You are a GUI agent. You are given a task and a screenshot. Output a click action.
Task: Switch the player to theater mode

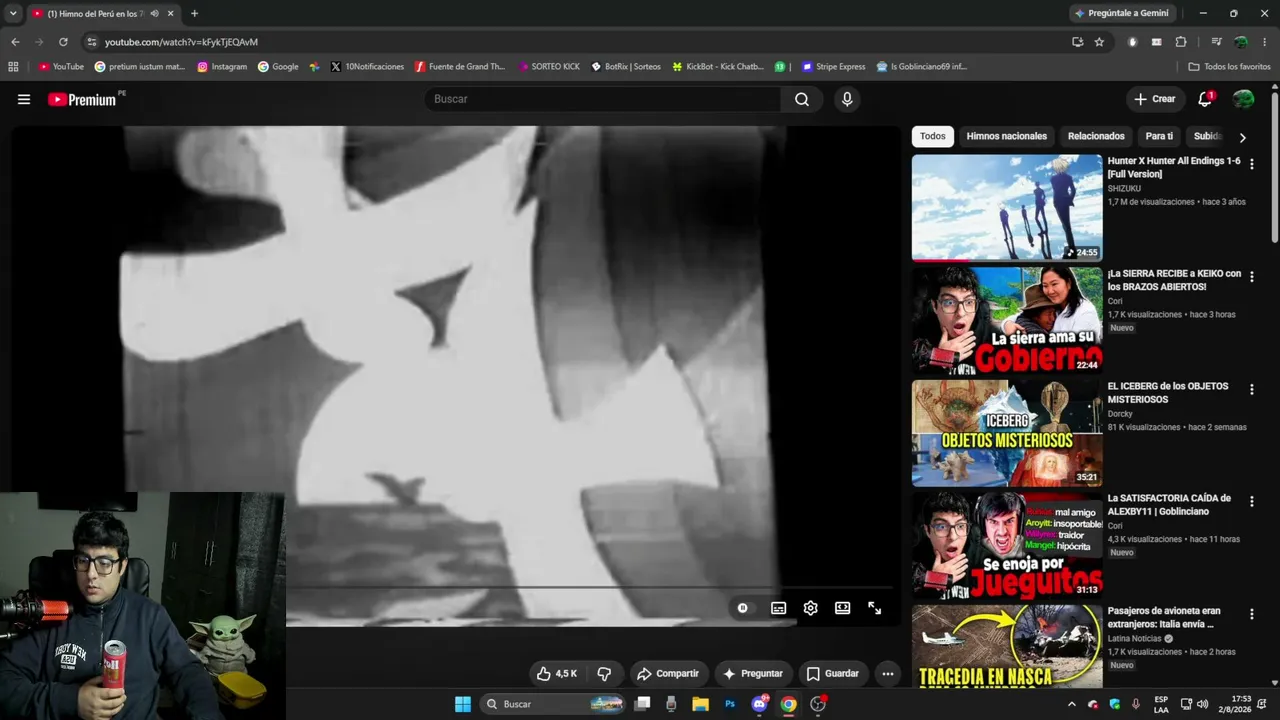[842, 608]
